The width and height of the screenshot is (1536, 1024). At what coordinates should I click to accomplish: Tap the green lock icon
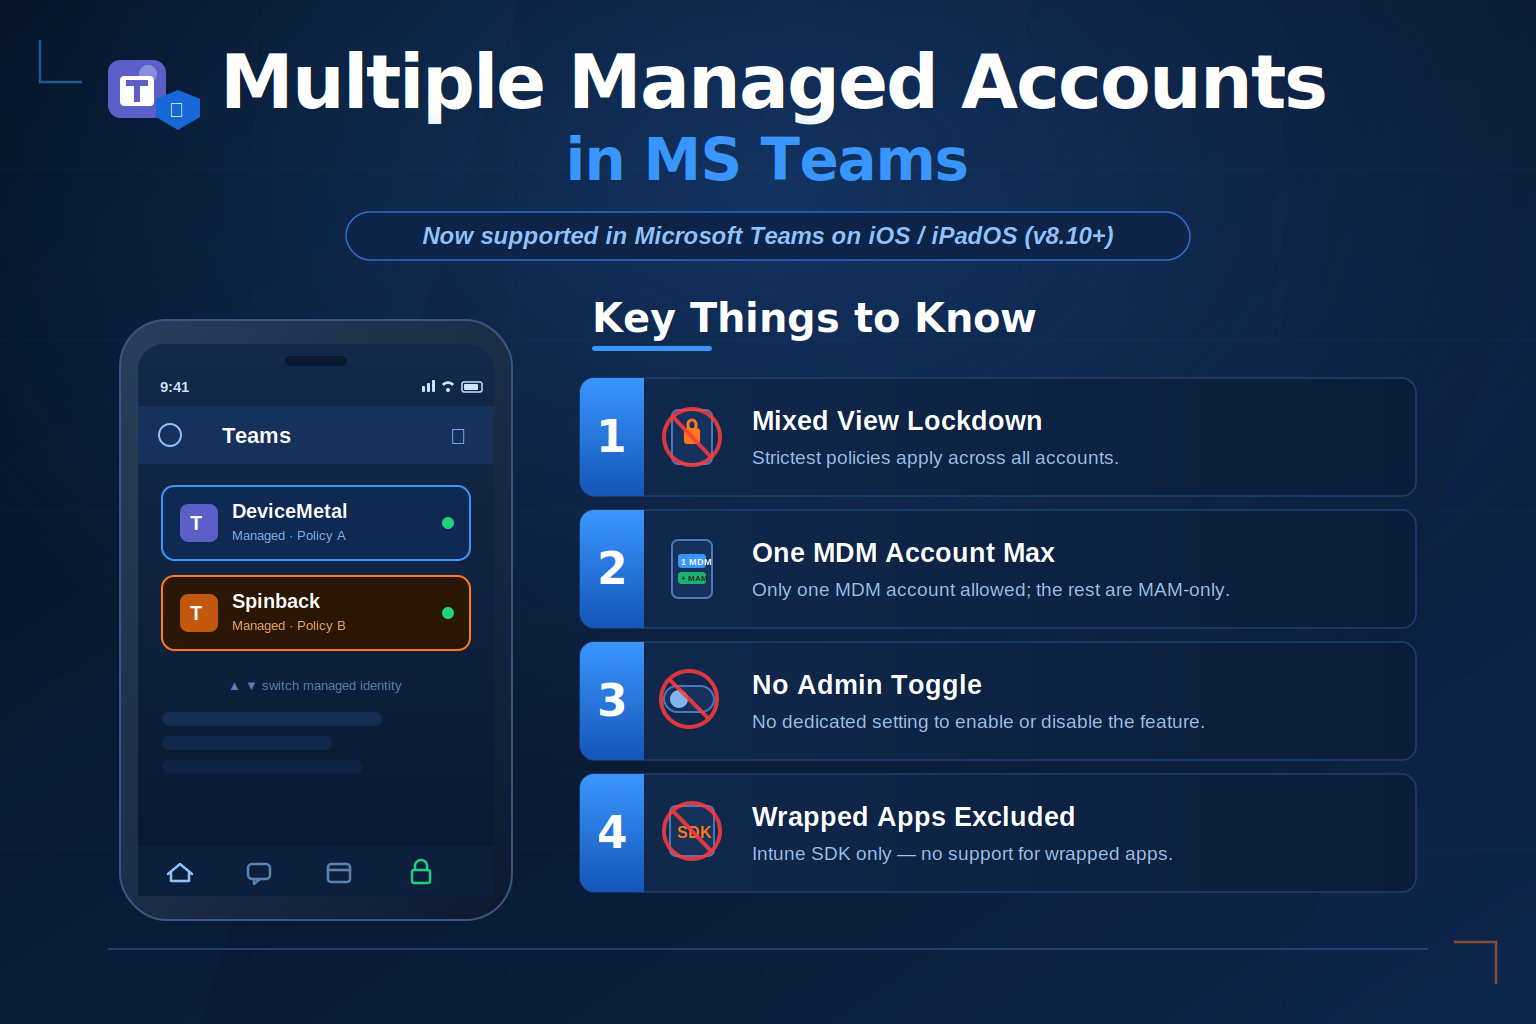tap(421, 872)
